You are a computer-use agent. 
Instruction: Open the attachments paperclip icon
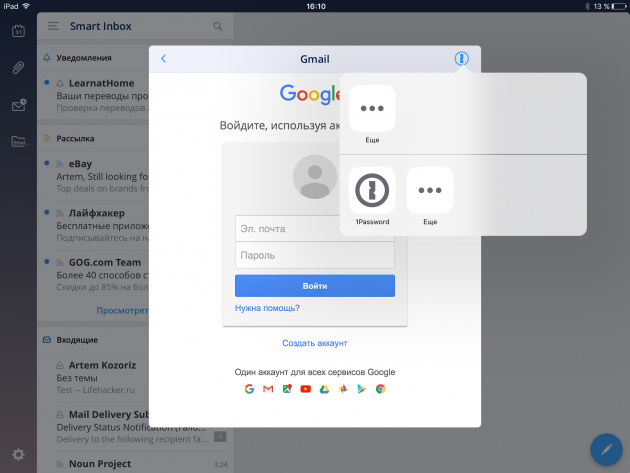click(x=18, y=68)
